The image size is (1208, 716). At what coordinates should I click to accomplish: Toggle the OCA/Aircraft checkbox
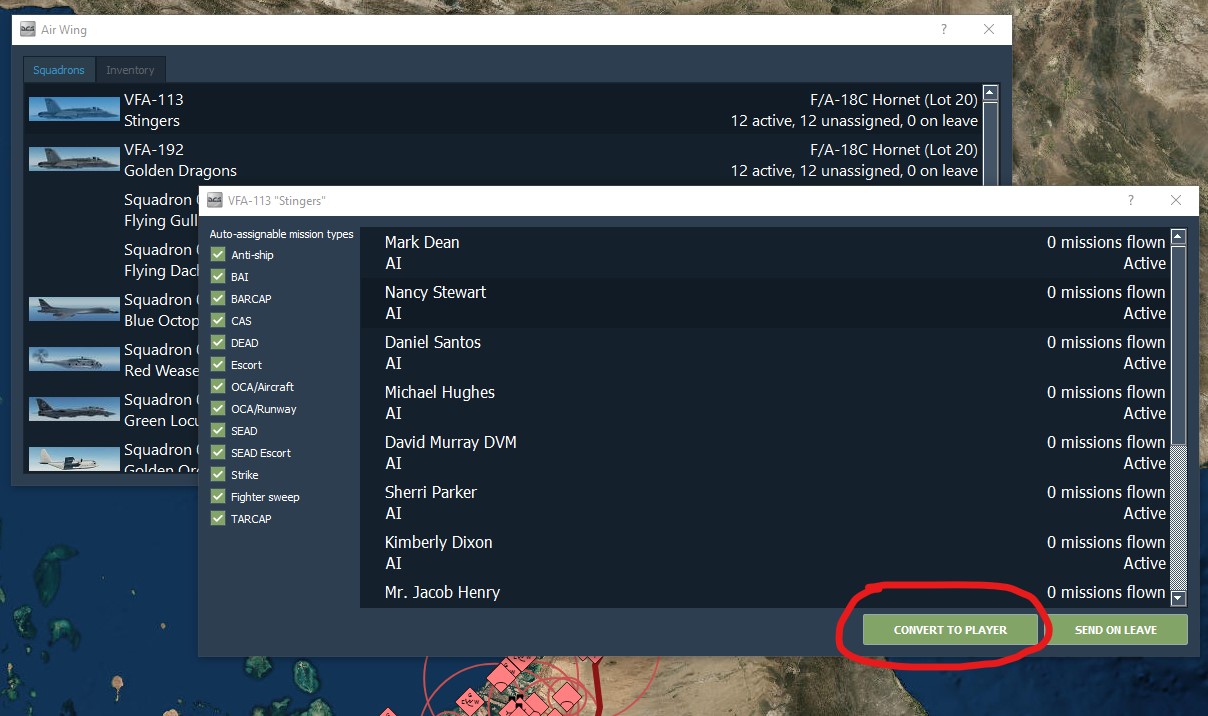(218, 387)
